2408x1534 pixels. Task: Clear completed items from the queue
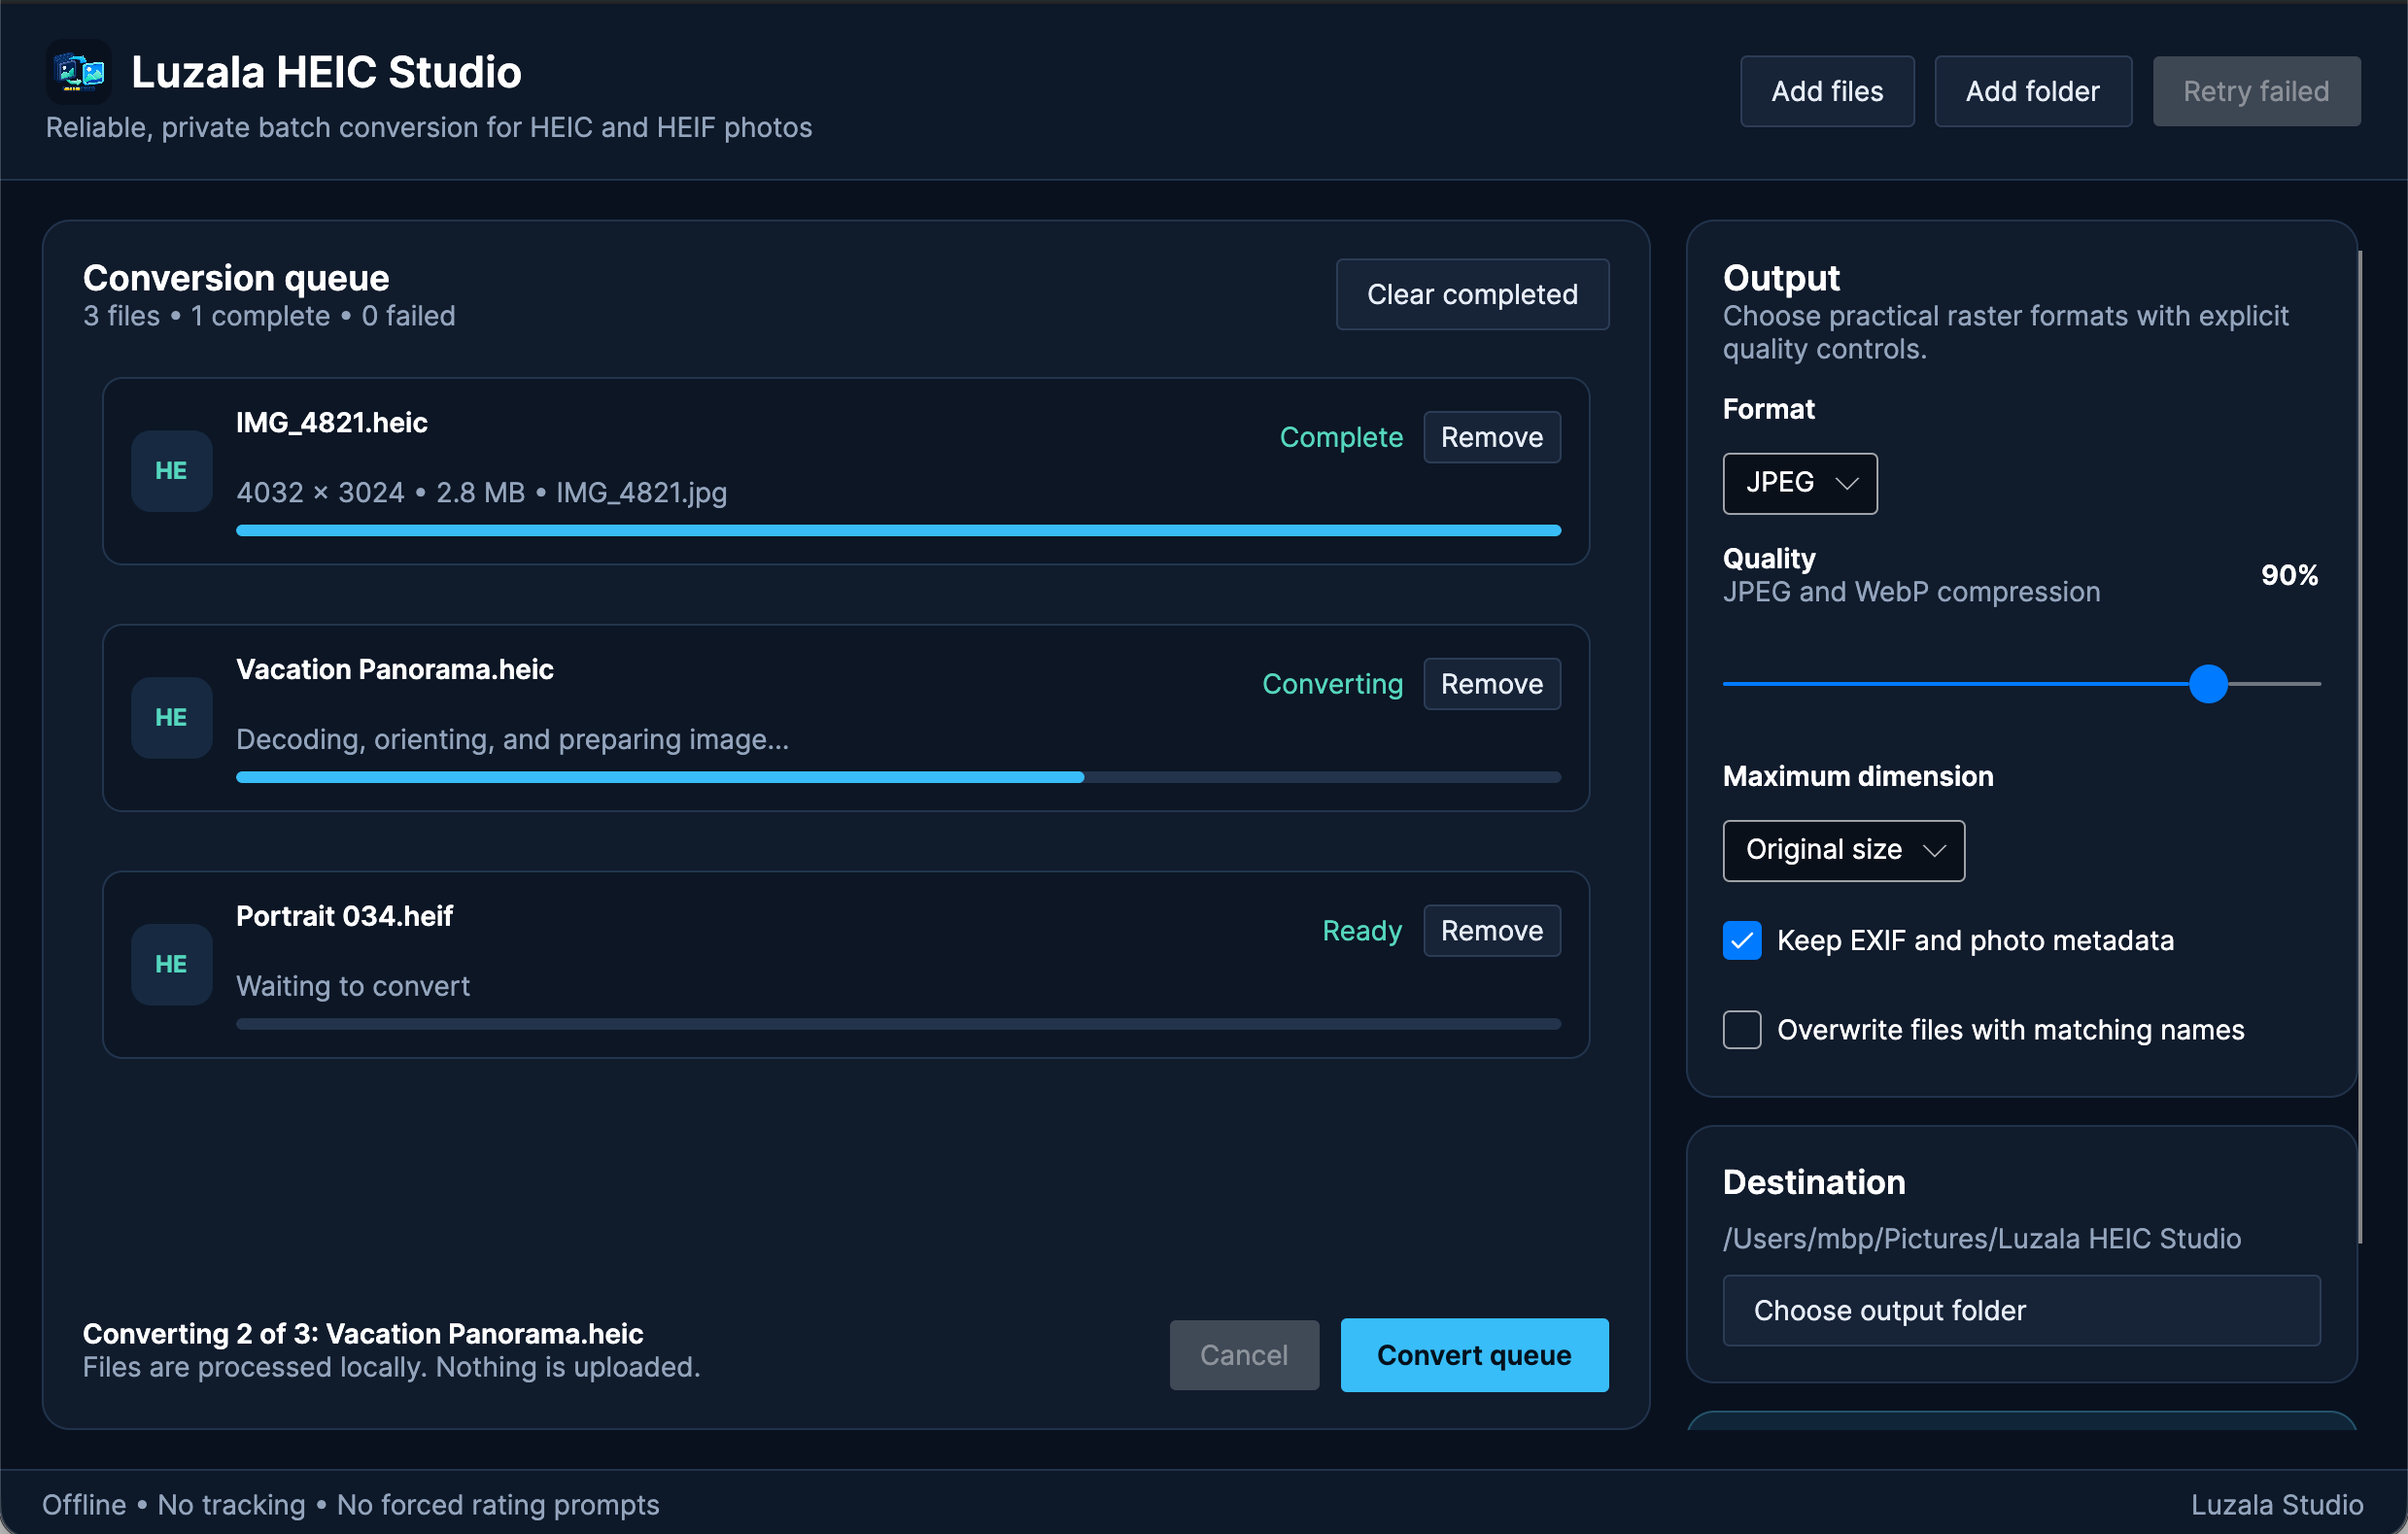1472,295
